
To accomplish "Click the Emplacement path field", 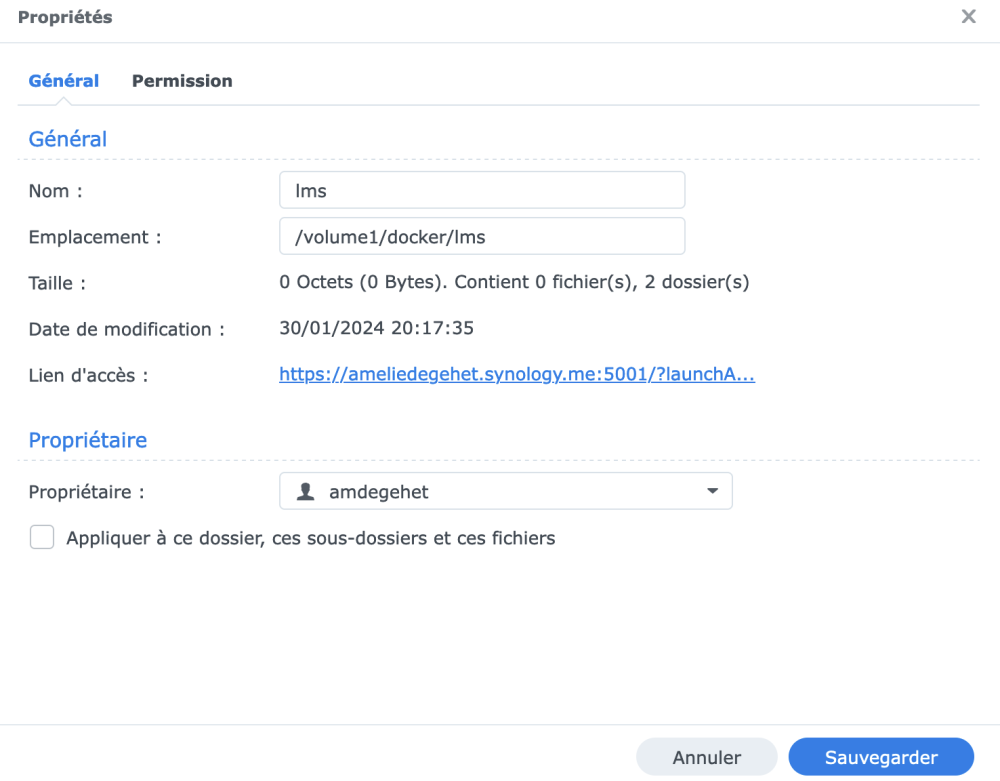I will [482, 236].
